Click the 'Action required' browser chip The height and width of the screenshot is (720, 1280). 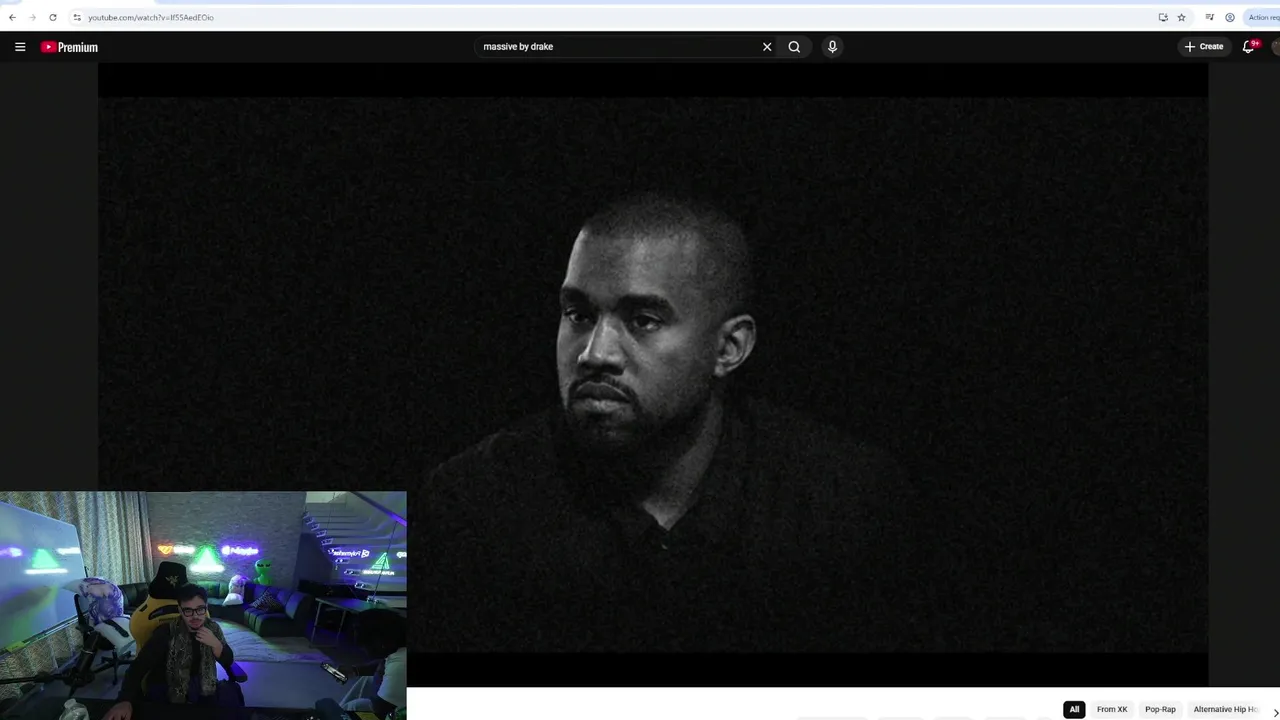coord(1262,17)
